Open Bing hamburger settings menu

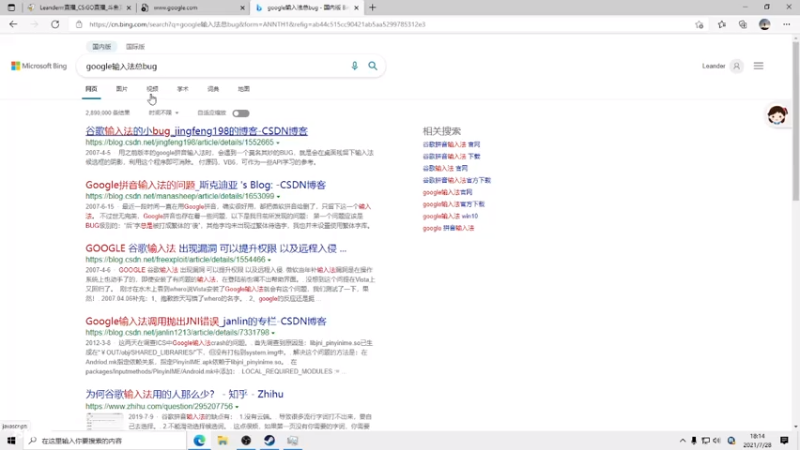click(759, 66)
